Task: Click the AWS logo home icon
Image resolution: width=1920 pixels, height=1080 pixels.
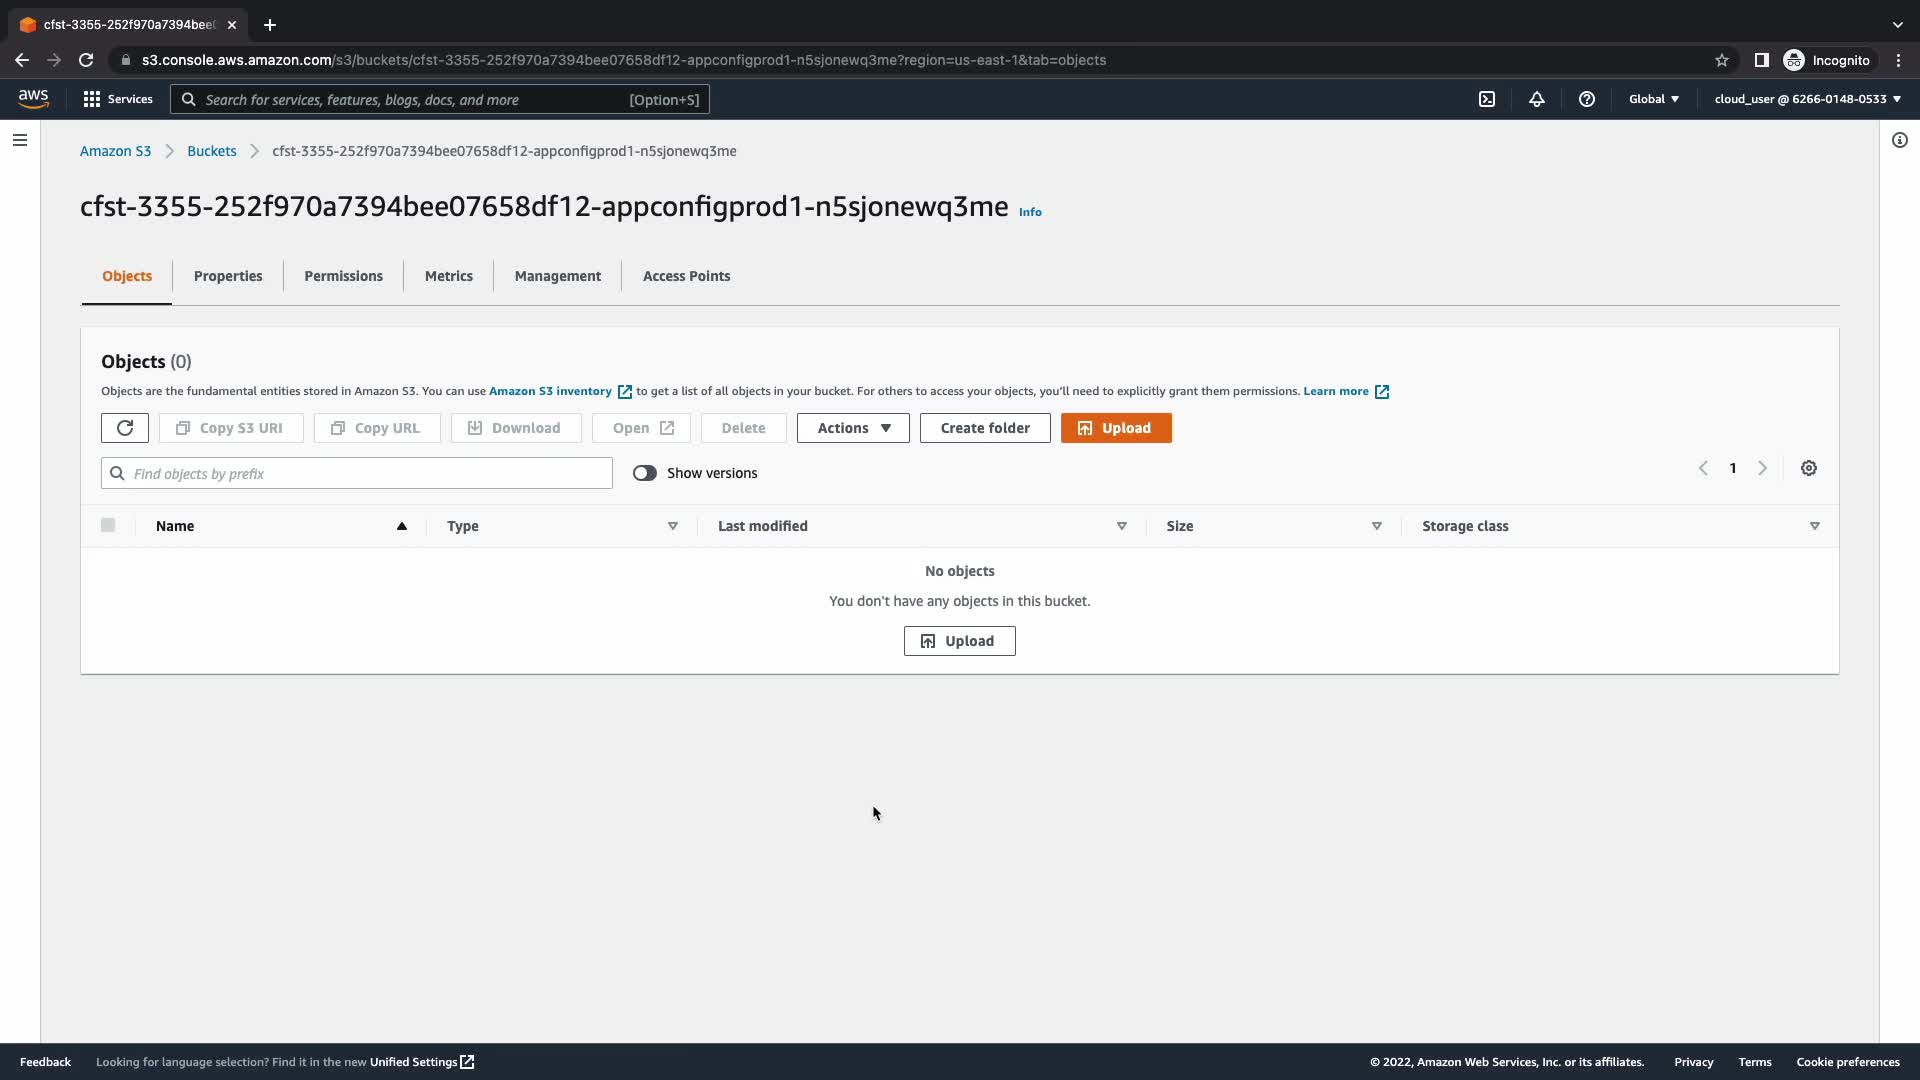Action: tap(33, 98)
